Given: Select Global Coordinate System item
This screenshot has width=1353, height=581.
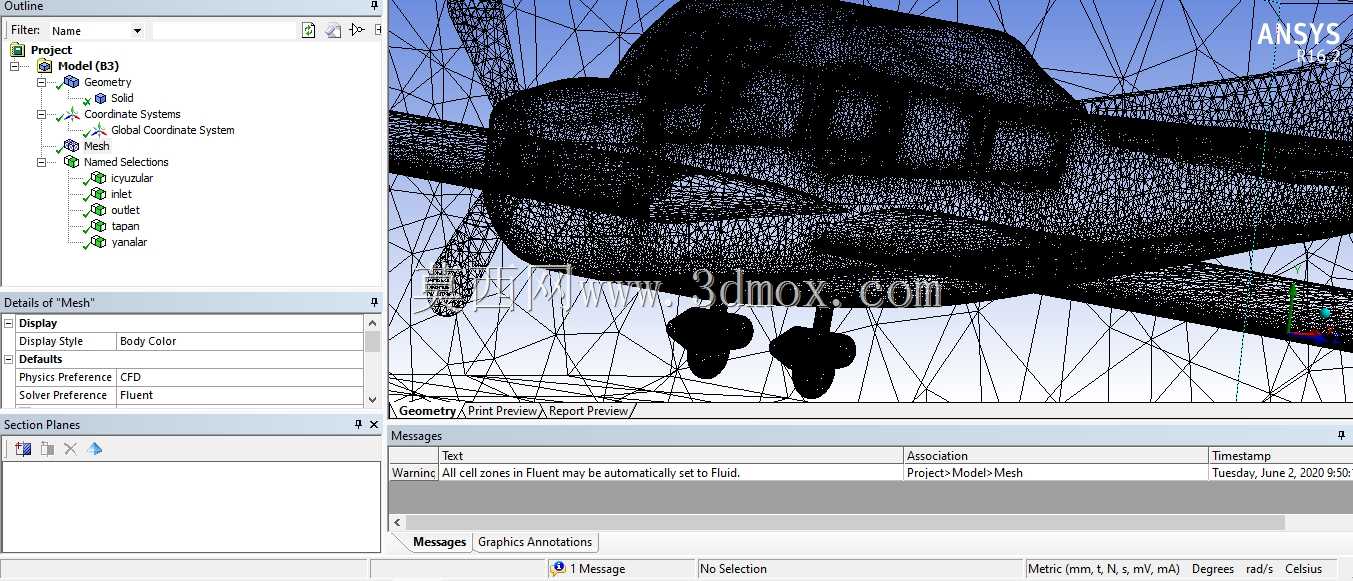Looking at the screenshot, I should (x=172, y=130).
